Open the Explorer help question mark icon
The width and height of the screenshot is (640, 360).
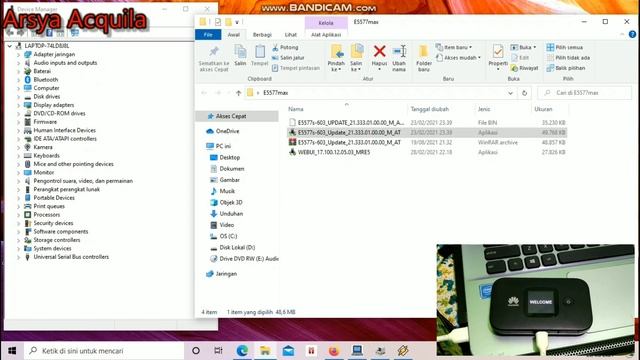point(632,35)
